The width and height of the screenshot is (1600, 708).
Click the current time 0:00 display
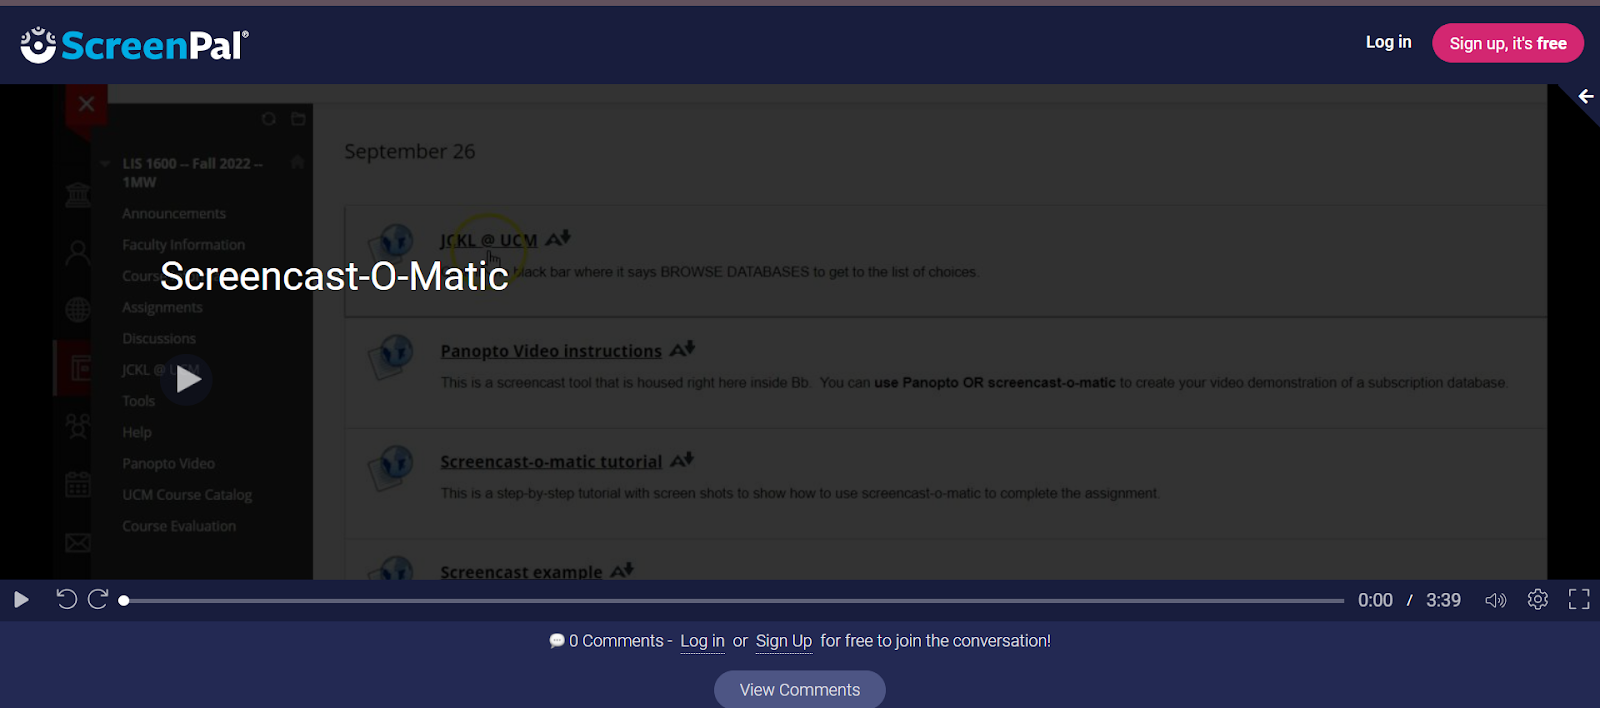coord(1375,600)
